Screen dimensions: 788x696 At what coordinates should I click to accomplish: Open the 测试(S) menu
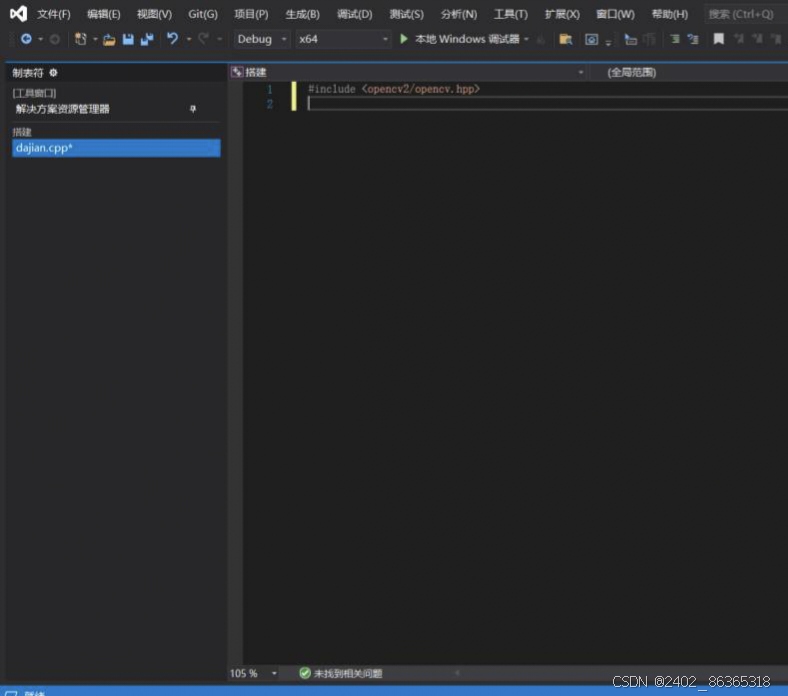click(406, 14)
